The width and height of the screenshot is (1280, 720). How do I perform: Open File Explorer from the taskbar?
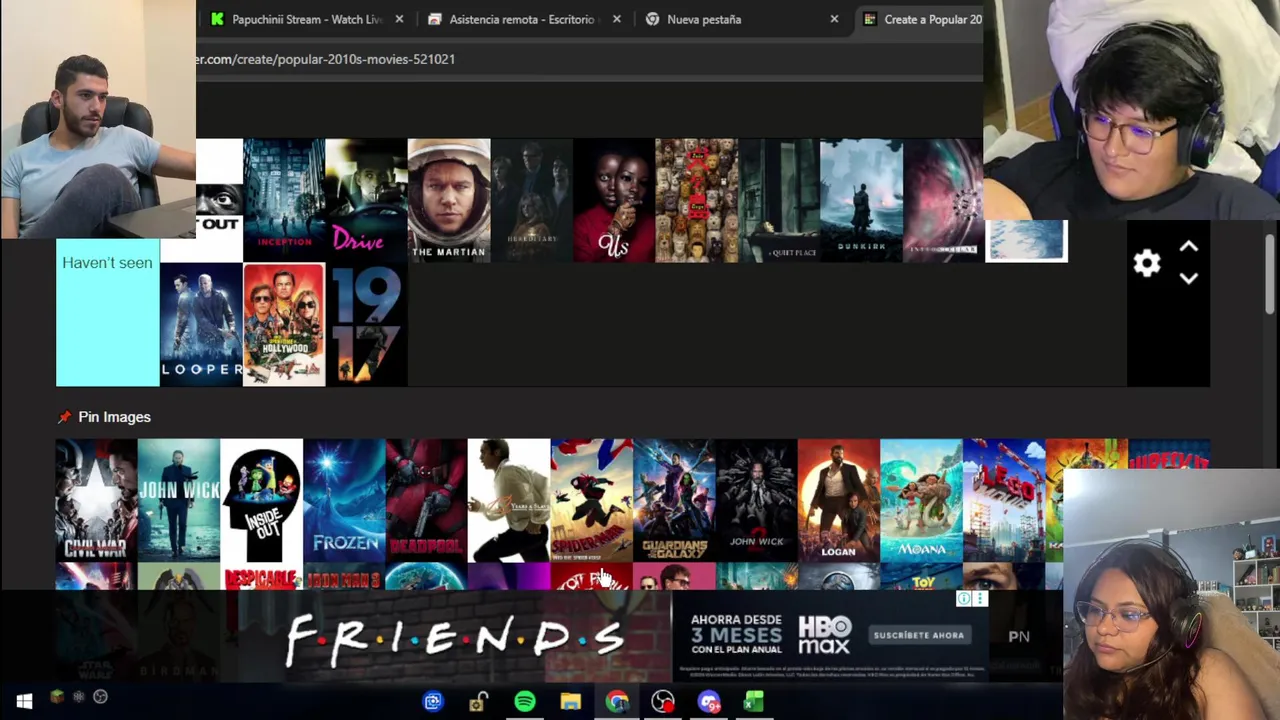pyautogui.click(x=570, y=701)
